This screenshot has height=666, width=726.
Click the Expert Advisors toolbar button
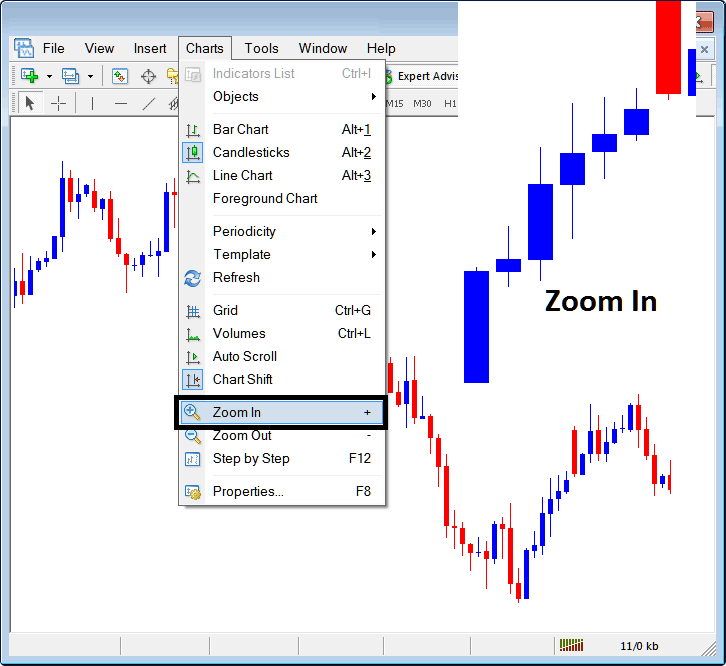click(x=421, y=76)
